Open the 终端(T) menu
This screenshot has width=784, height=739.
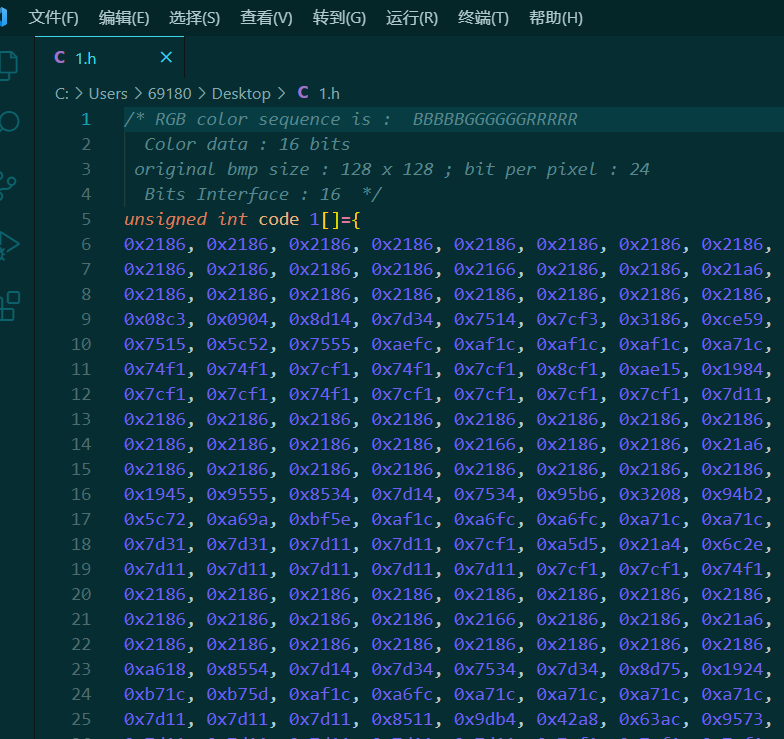click(483, 18)
